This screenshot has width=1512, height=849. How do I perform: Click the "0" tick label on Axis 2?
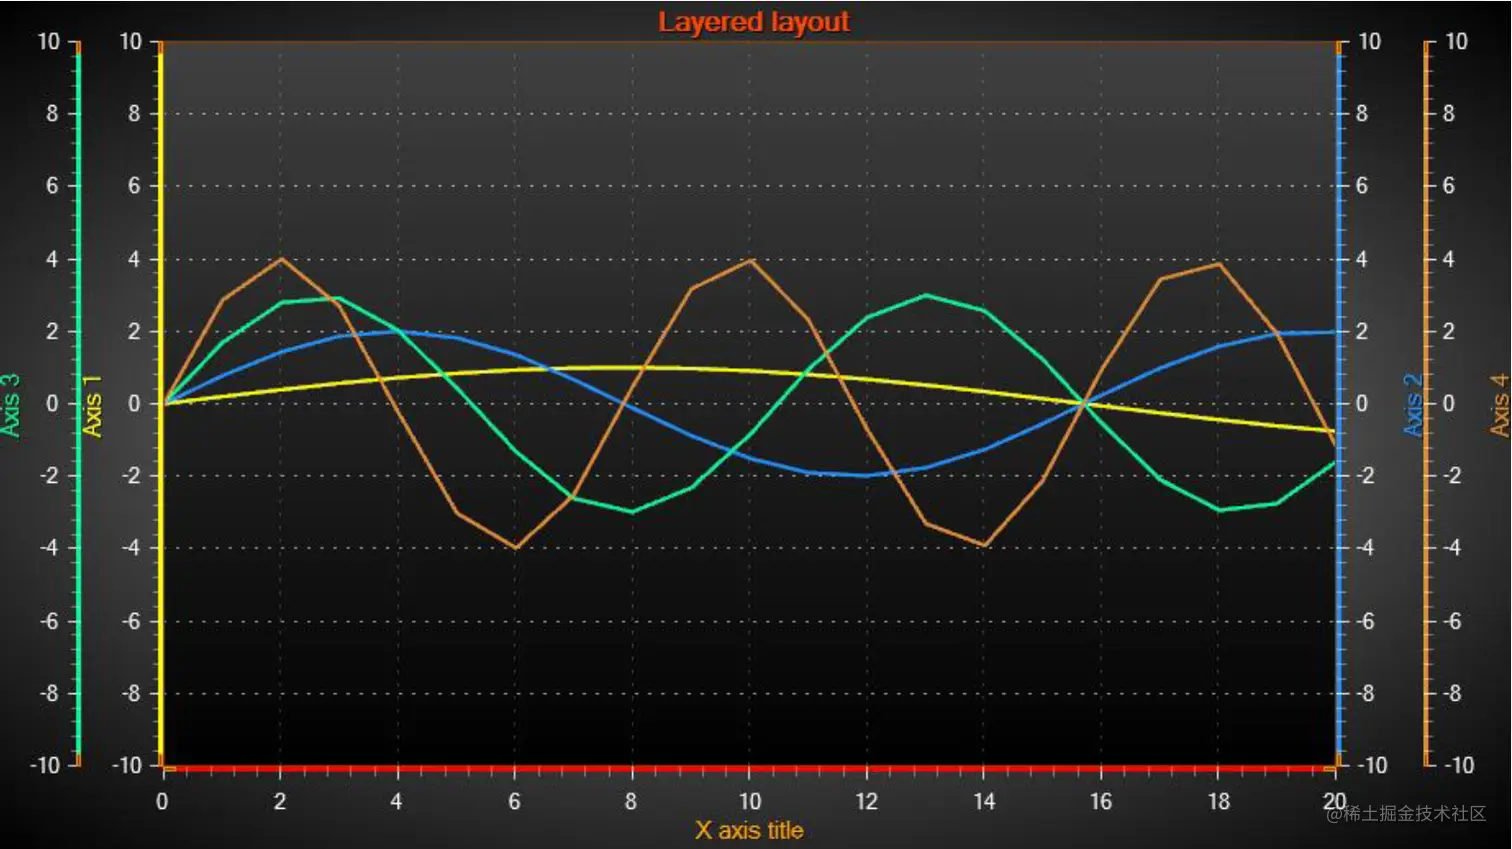point(1362,404)
